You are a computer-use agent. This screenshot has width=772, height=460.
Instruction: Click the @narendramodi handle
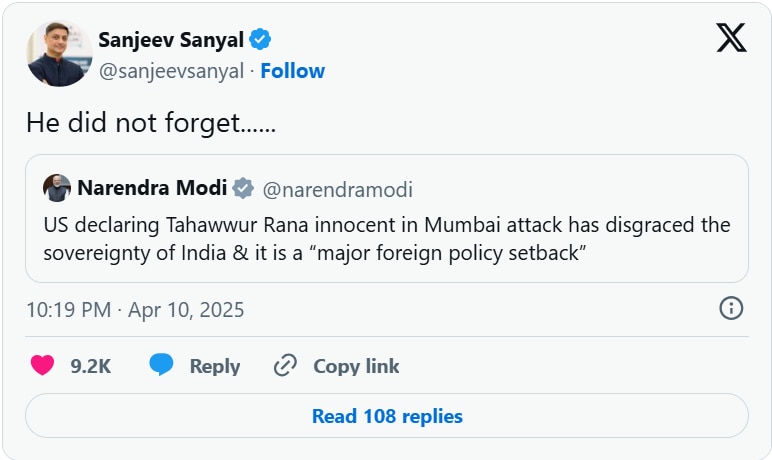(x=337, y=190)
